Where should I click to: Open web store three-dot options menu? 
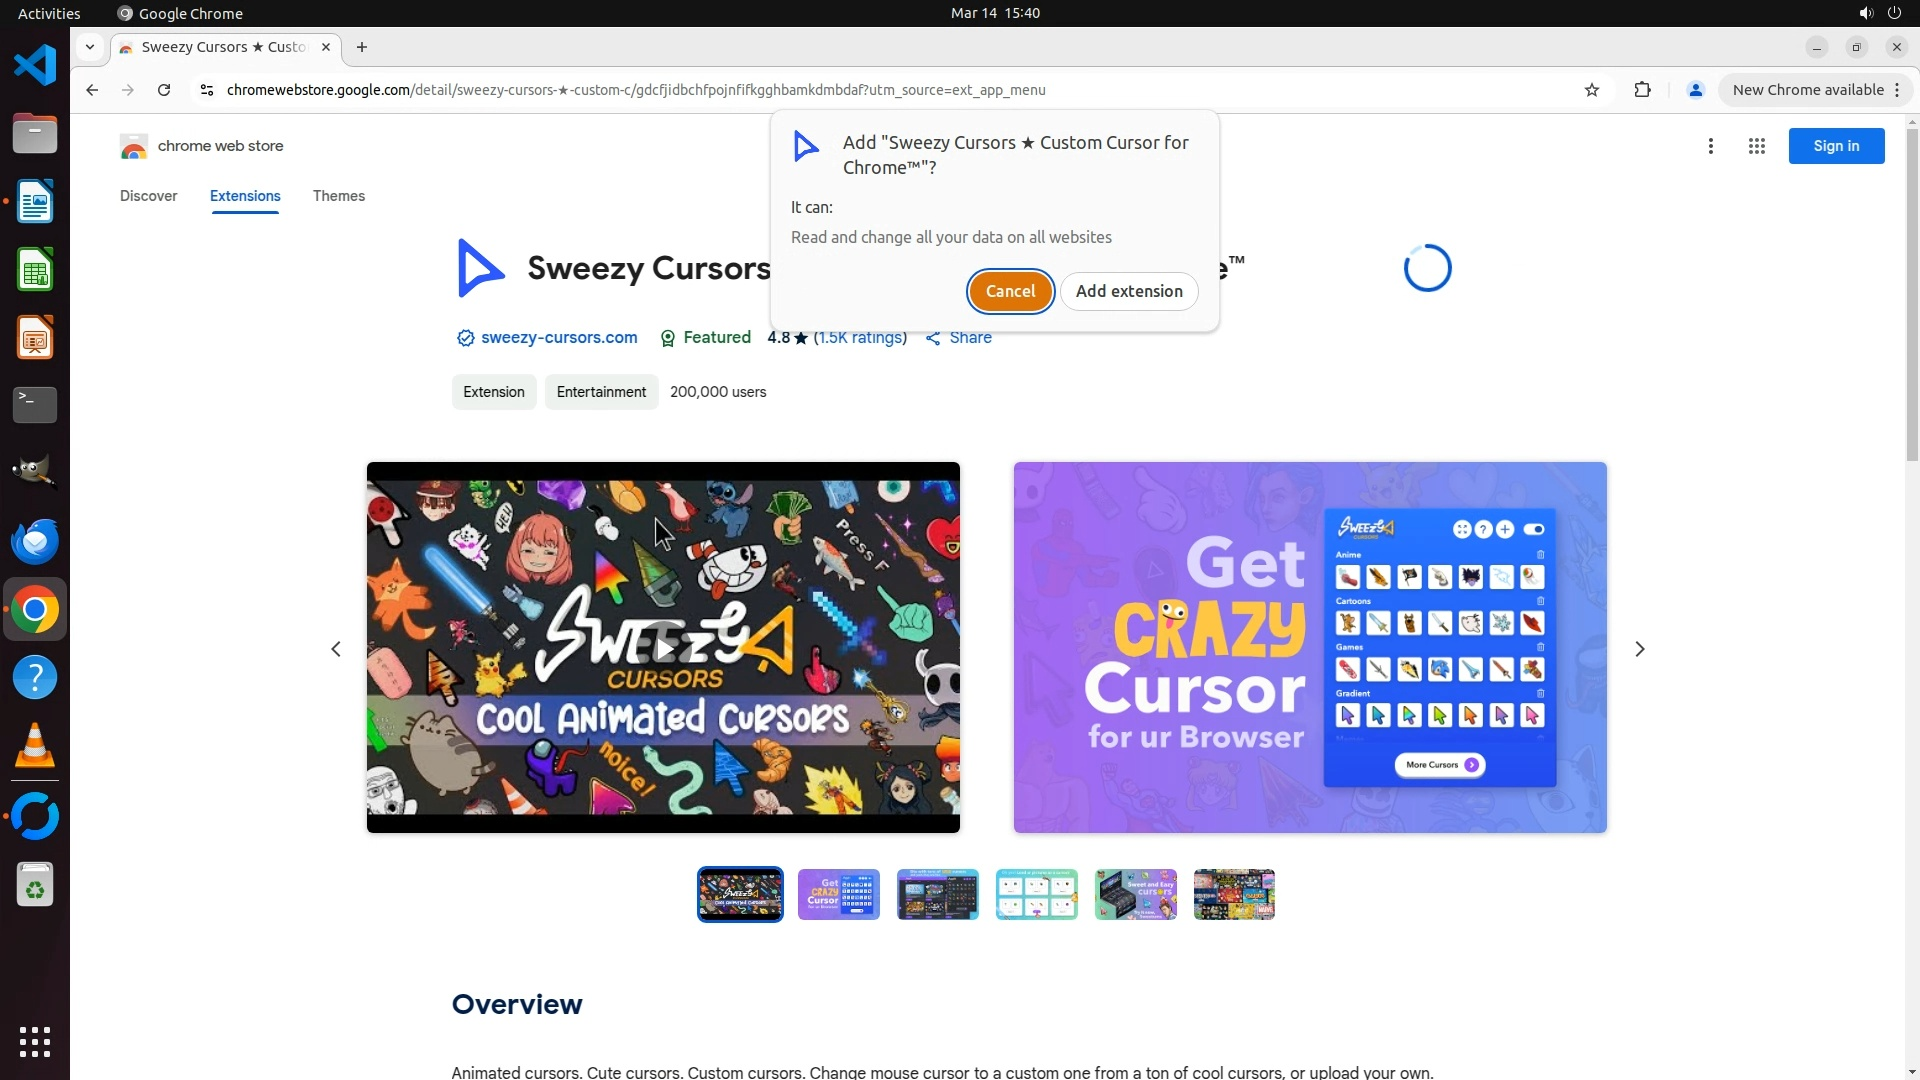coord(1711,146)
